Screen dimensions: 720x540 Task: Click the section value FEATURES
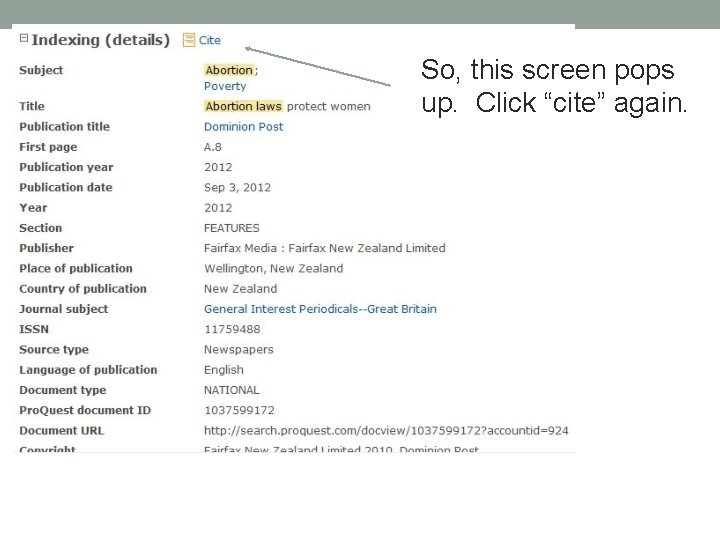(231, 228)
